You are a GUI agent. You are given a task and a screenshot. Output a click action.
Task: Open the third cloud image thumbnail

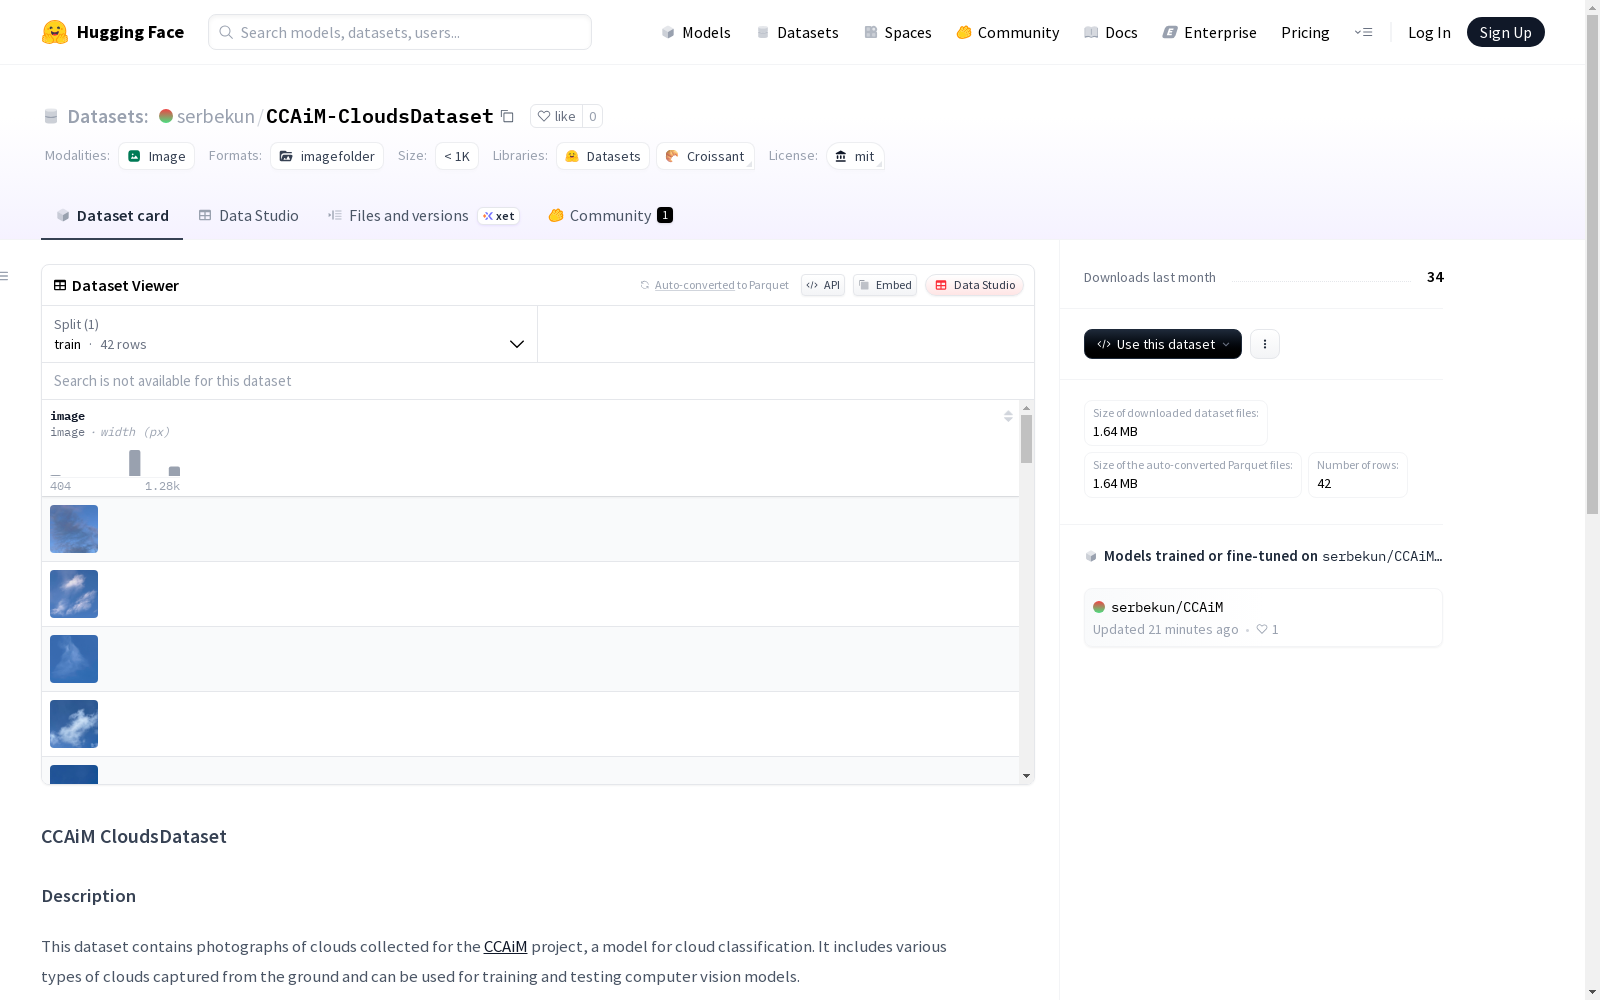coord(74,659)
